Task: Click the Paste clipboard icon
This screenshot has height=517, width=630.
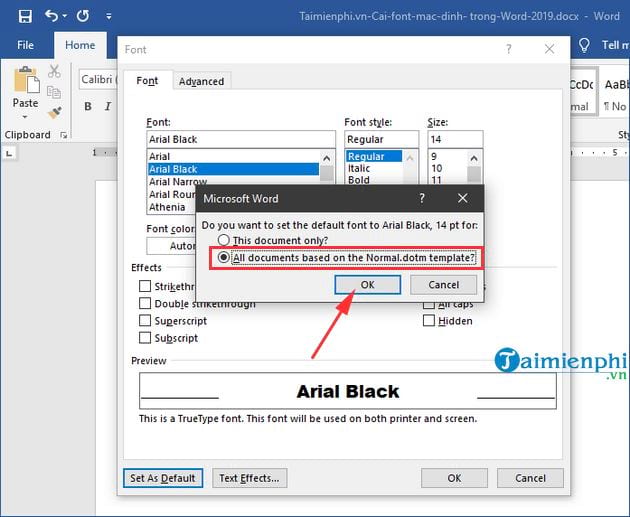Action: click(x=27, y=80)
